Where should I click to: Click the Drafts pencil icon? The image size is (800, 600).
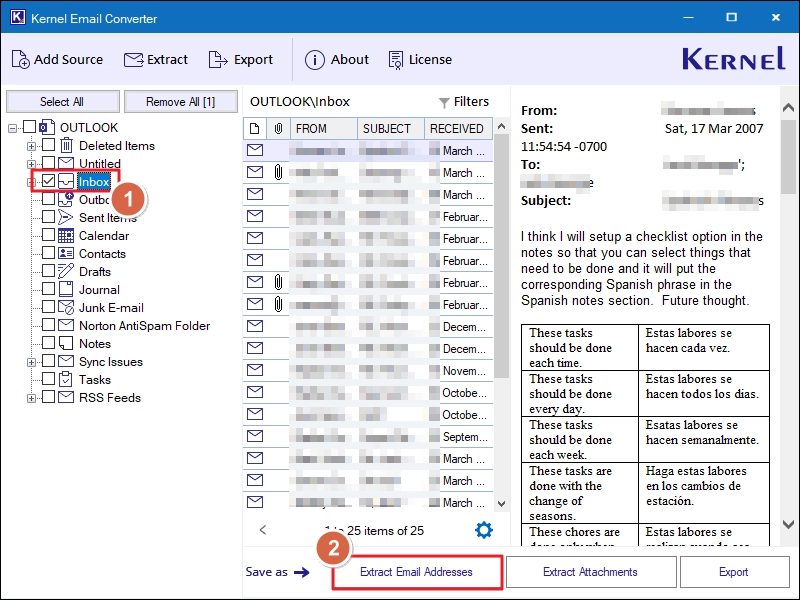(66, 271)
